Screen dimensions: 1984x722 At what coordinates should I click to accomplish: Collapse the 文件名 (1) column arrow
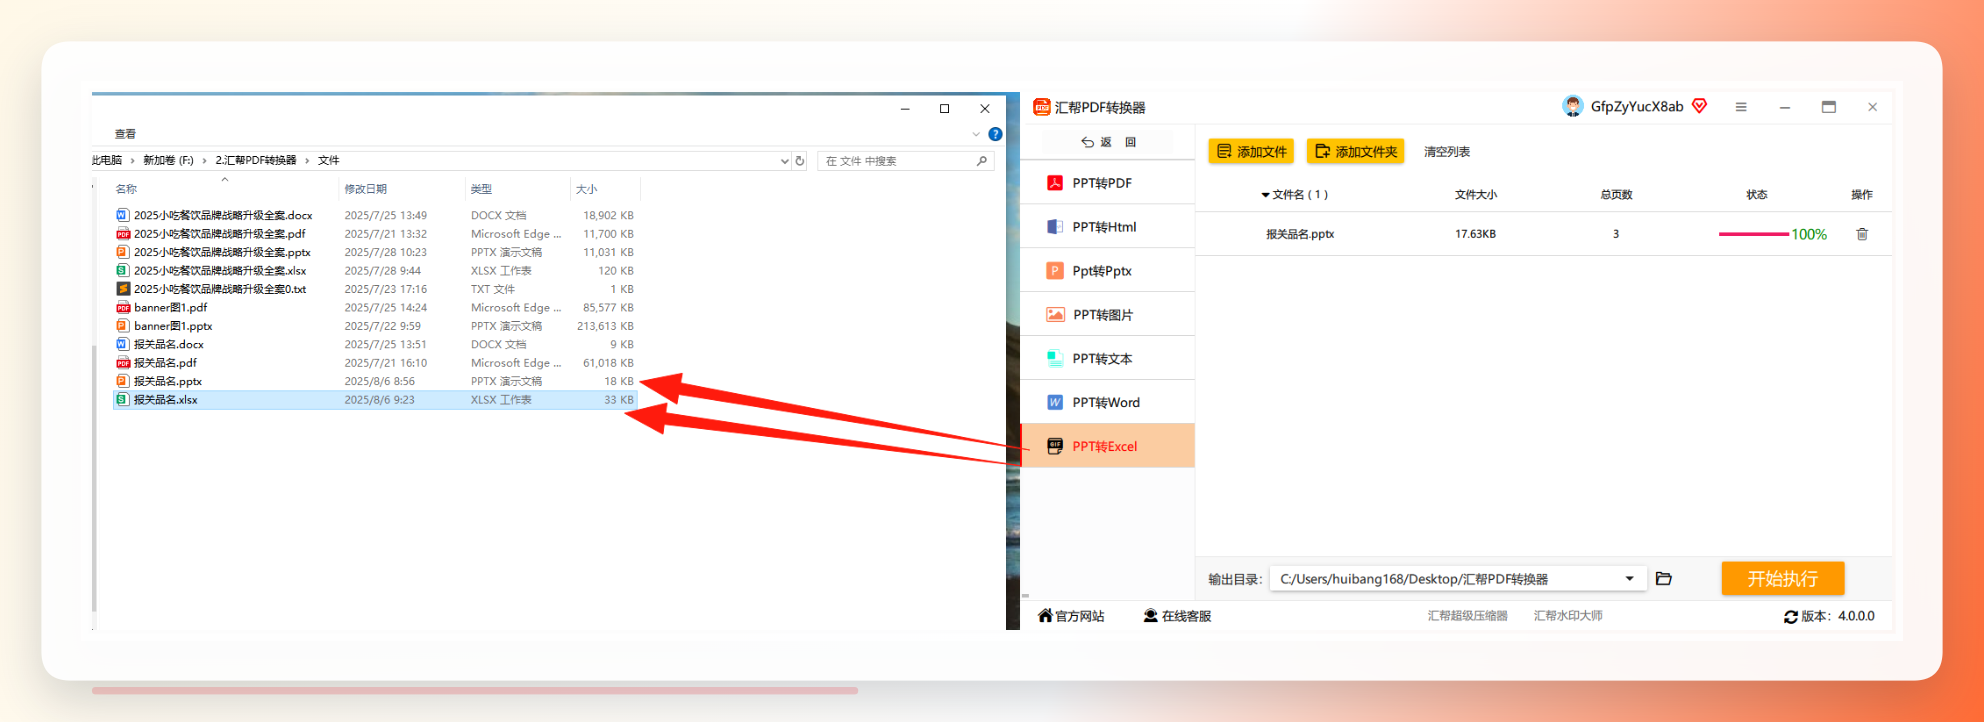(1265, 195)
